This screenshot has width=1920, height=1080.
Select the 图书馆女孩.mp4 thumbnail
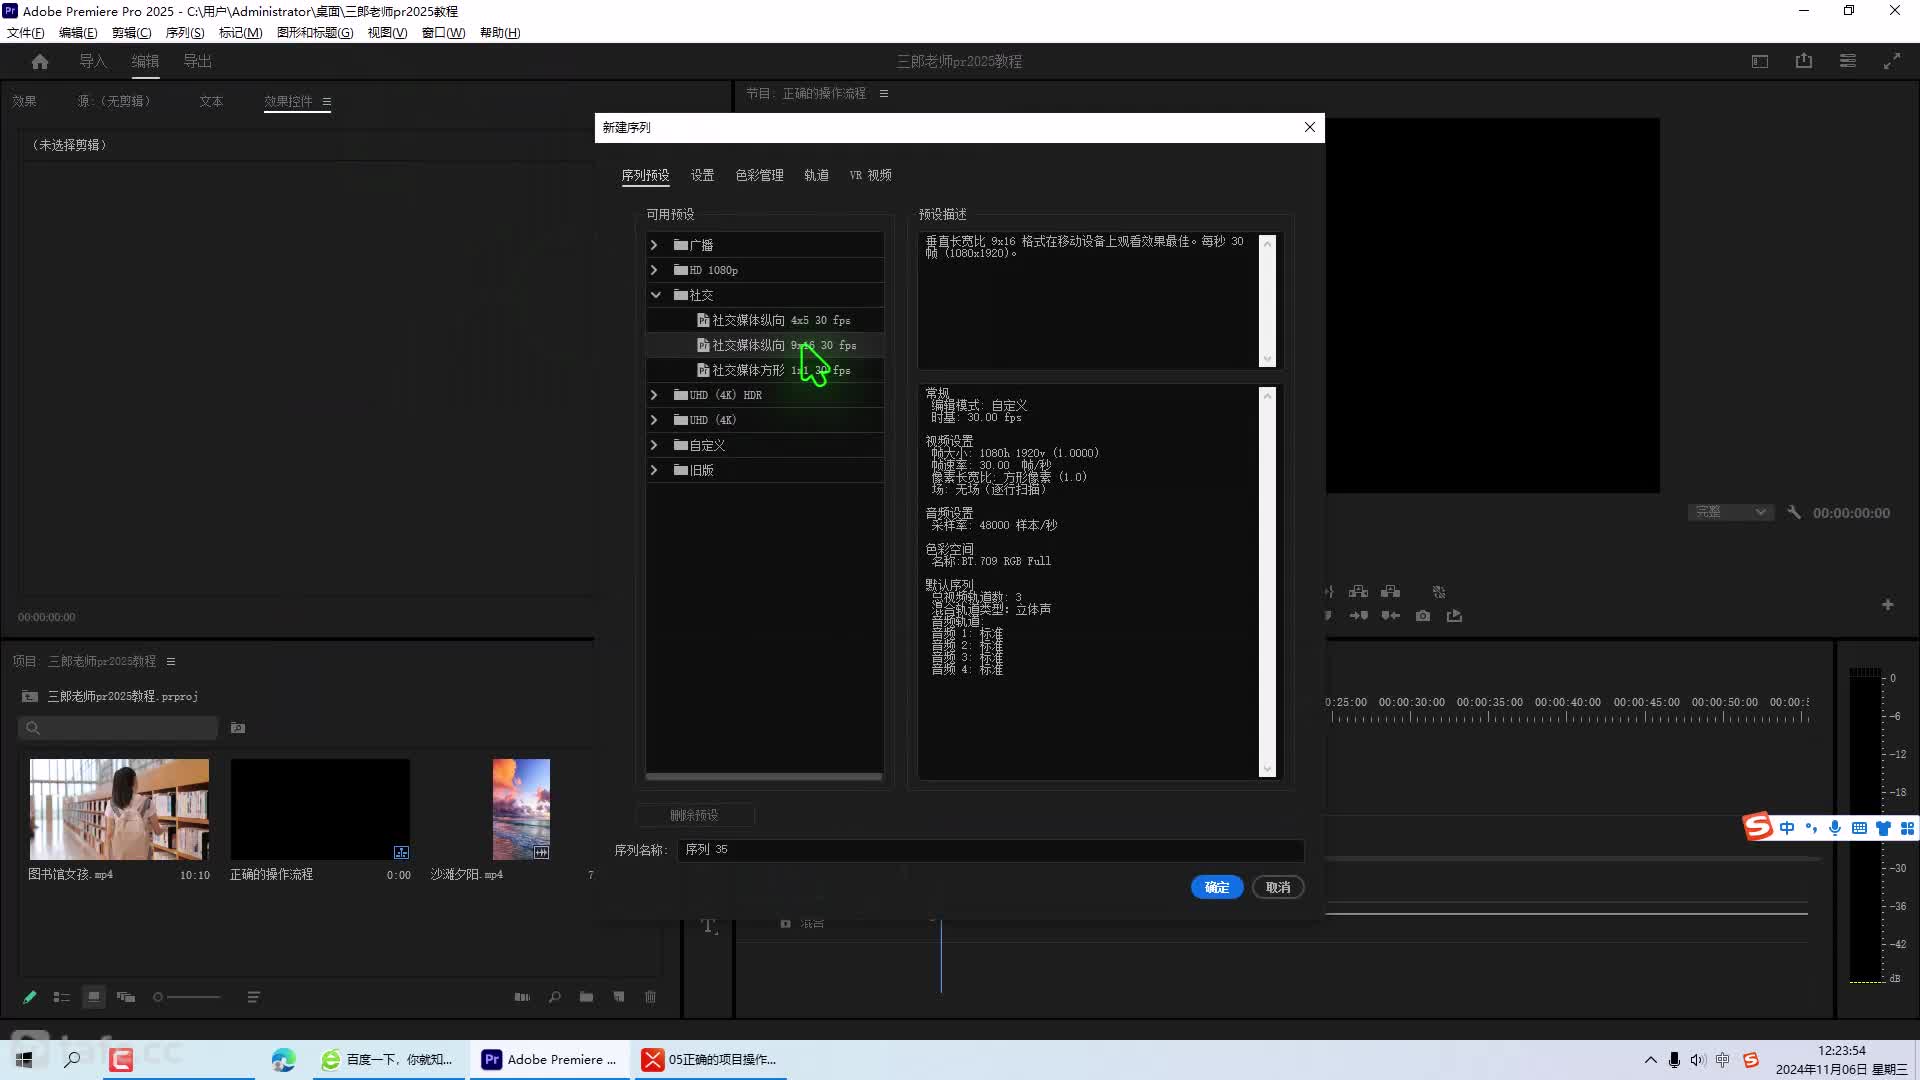click(119, 809)
